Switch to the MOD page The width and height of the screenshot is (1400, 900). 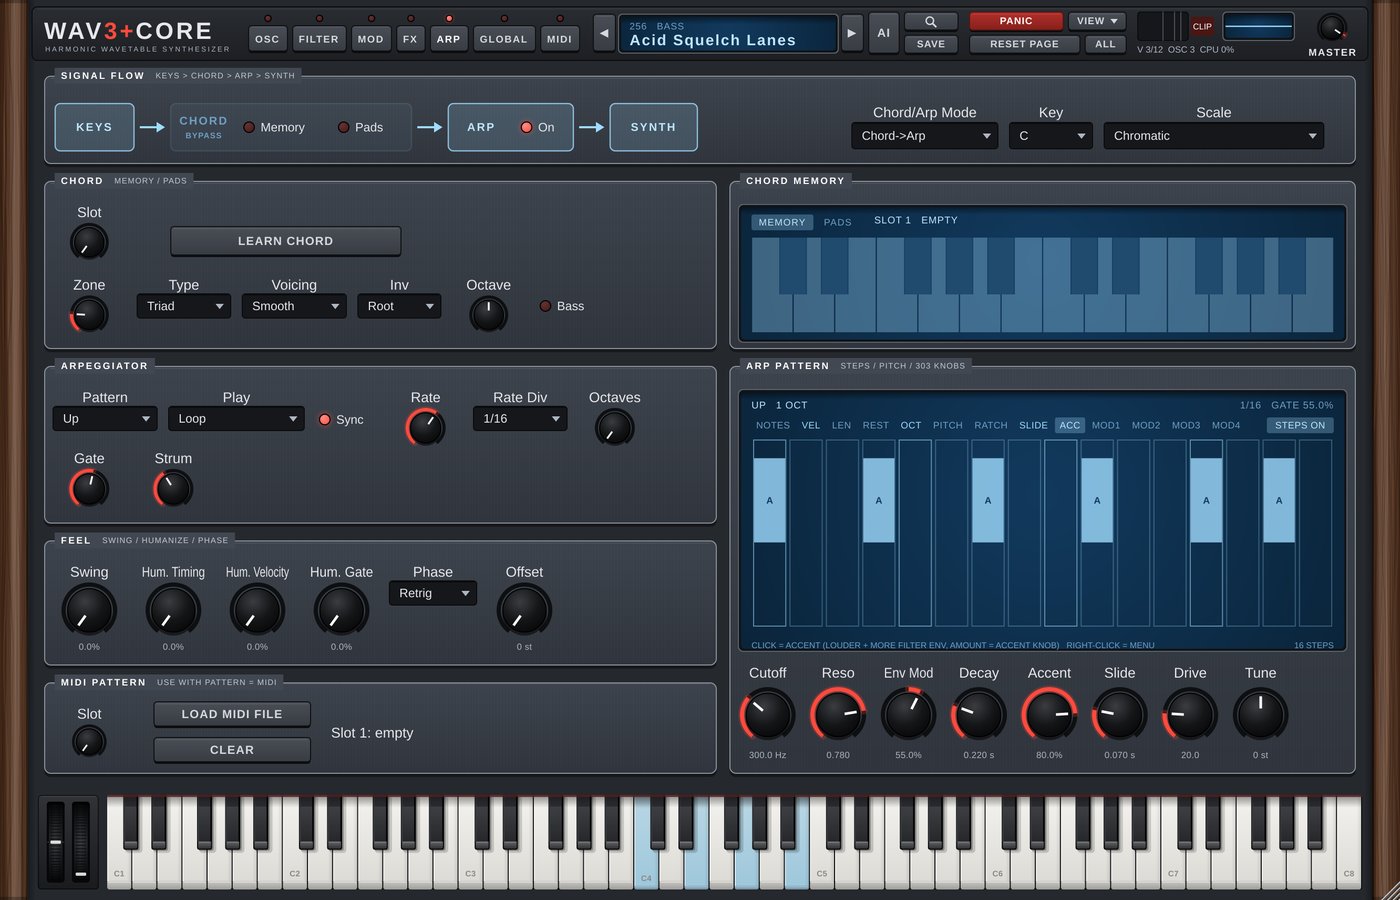click(370, 39)
